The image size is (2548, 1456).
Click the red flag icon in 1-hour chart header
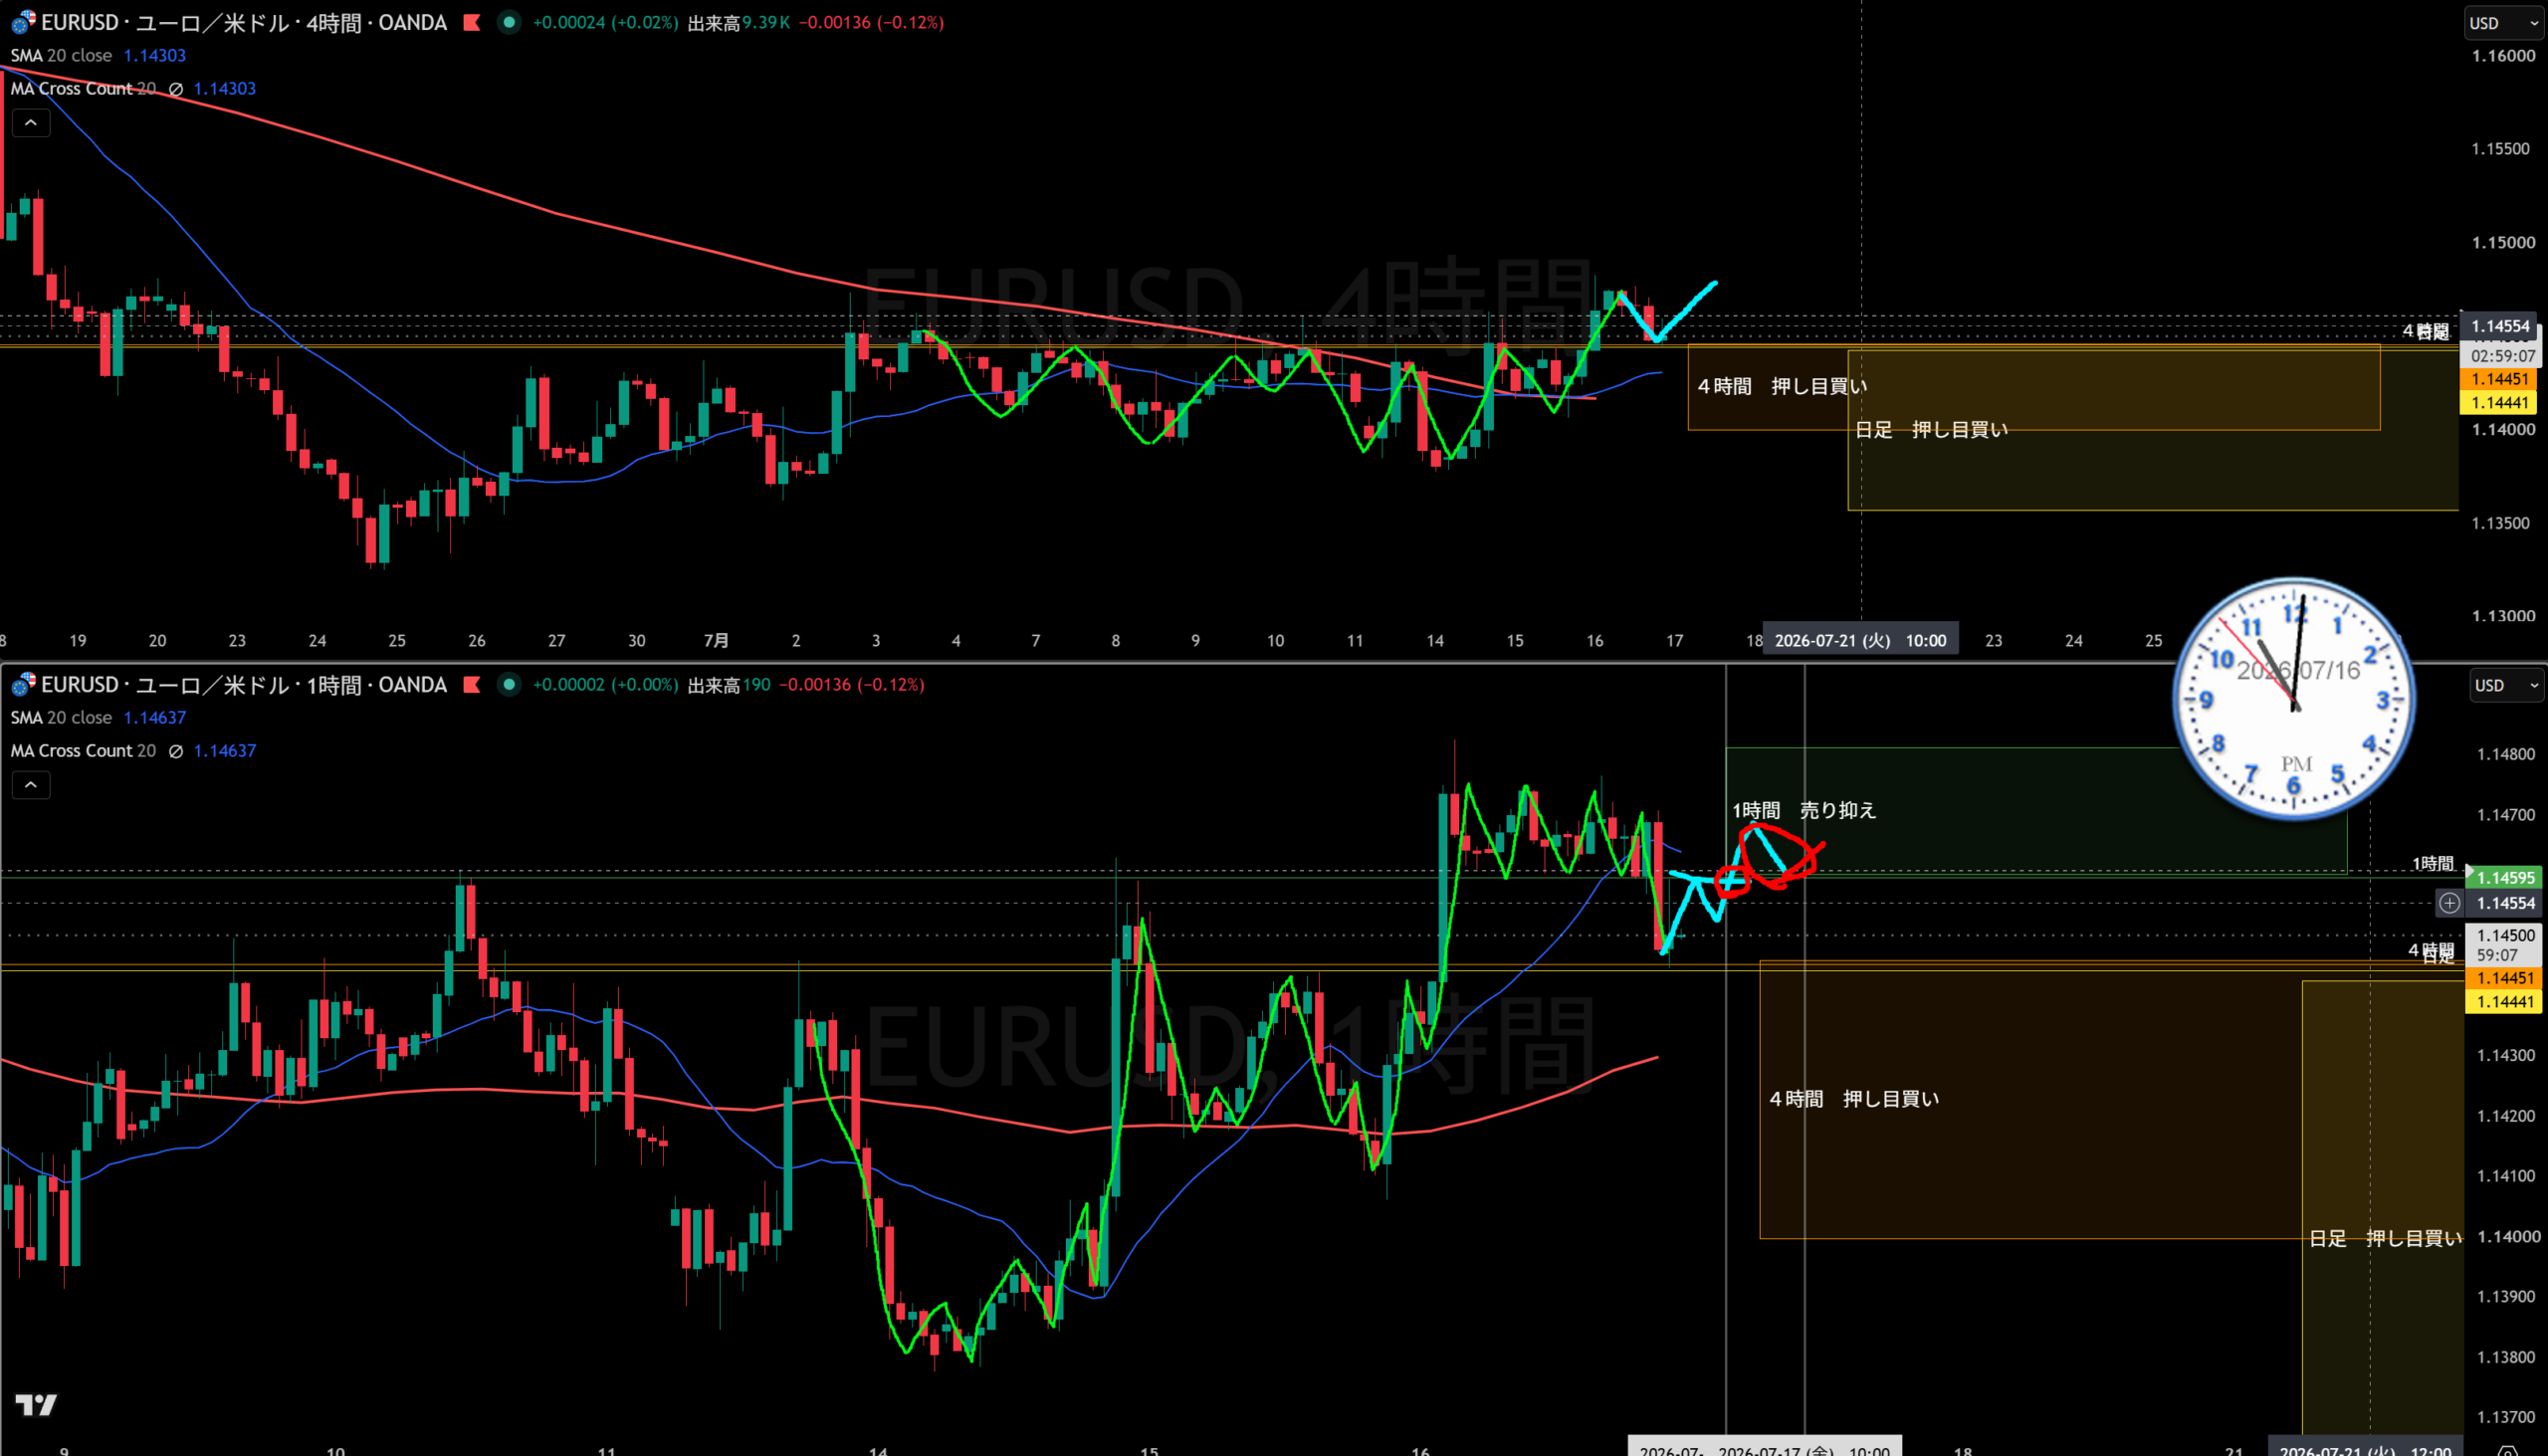[472, 685]
